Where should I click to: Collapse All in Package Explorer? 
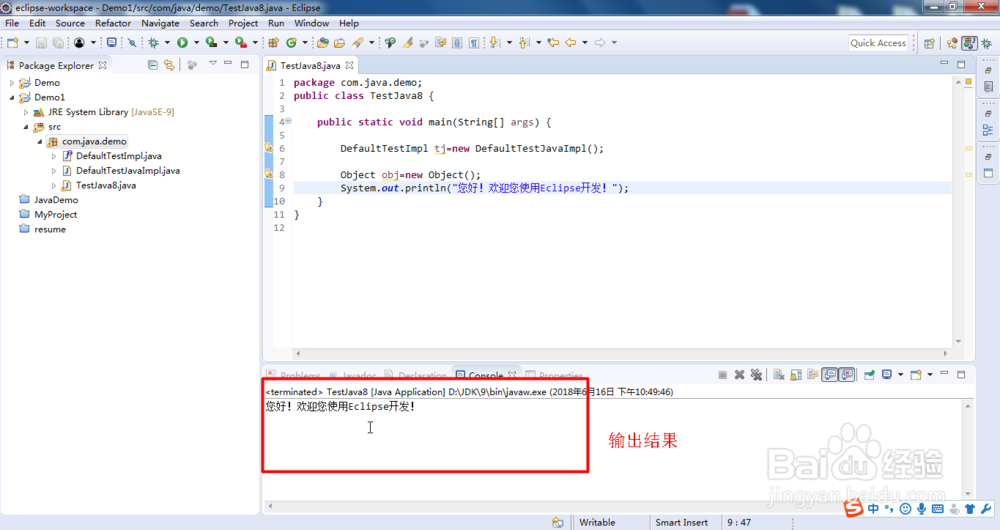pos(152,65)
